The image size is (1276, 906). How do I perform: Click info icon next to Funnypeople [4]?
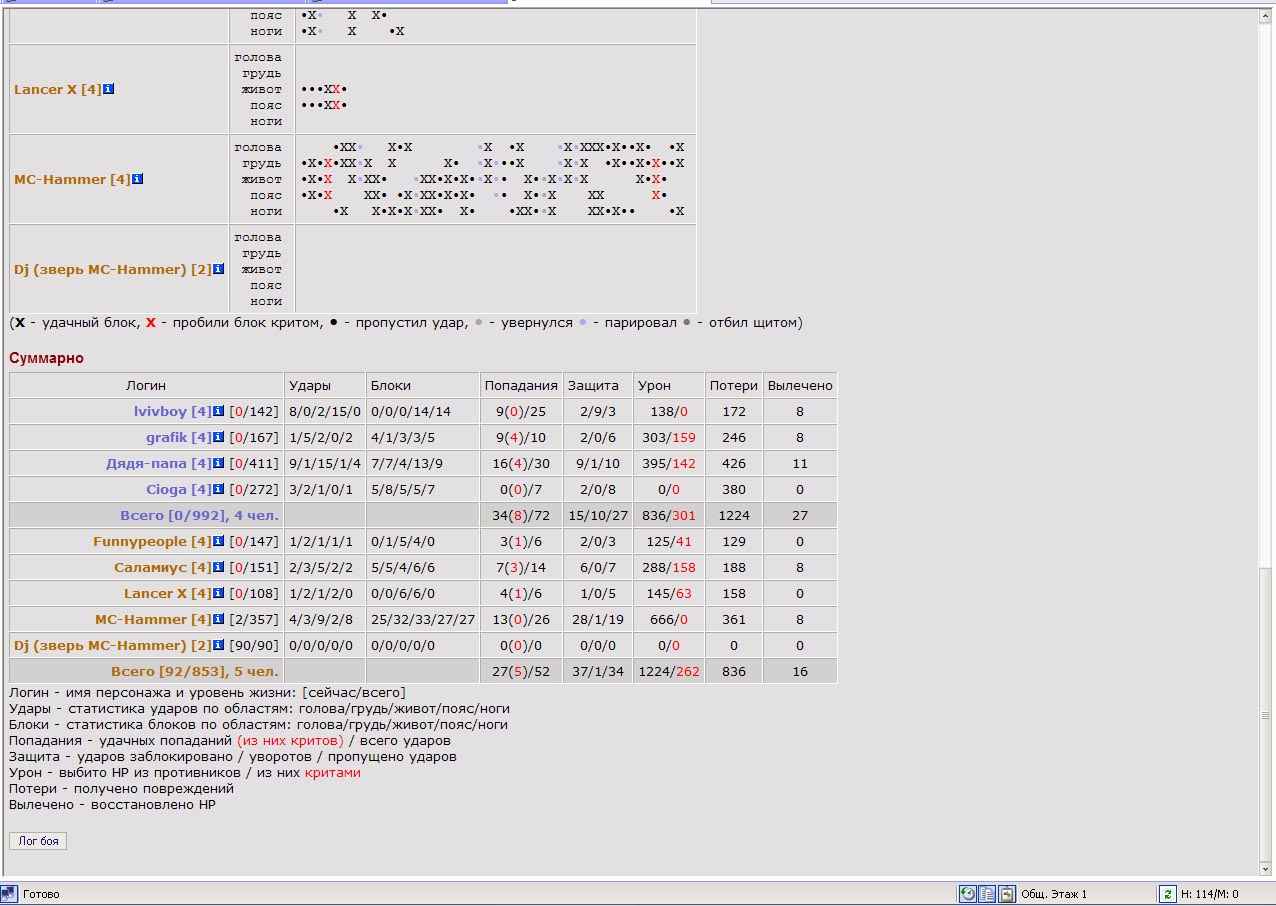pos(219,541)
